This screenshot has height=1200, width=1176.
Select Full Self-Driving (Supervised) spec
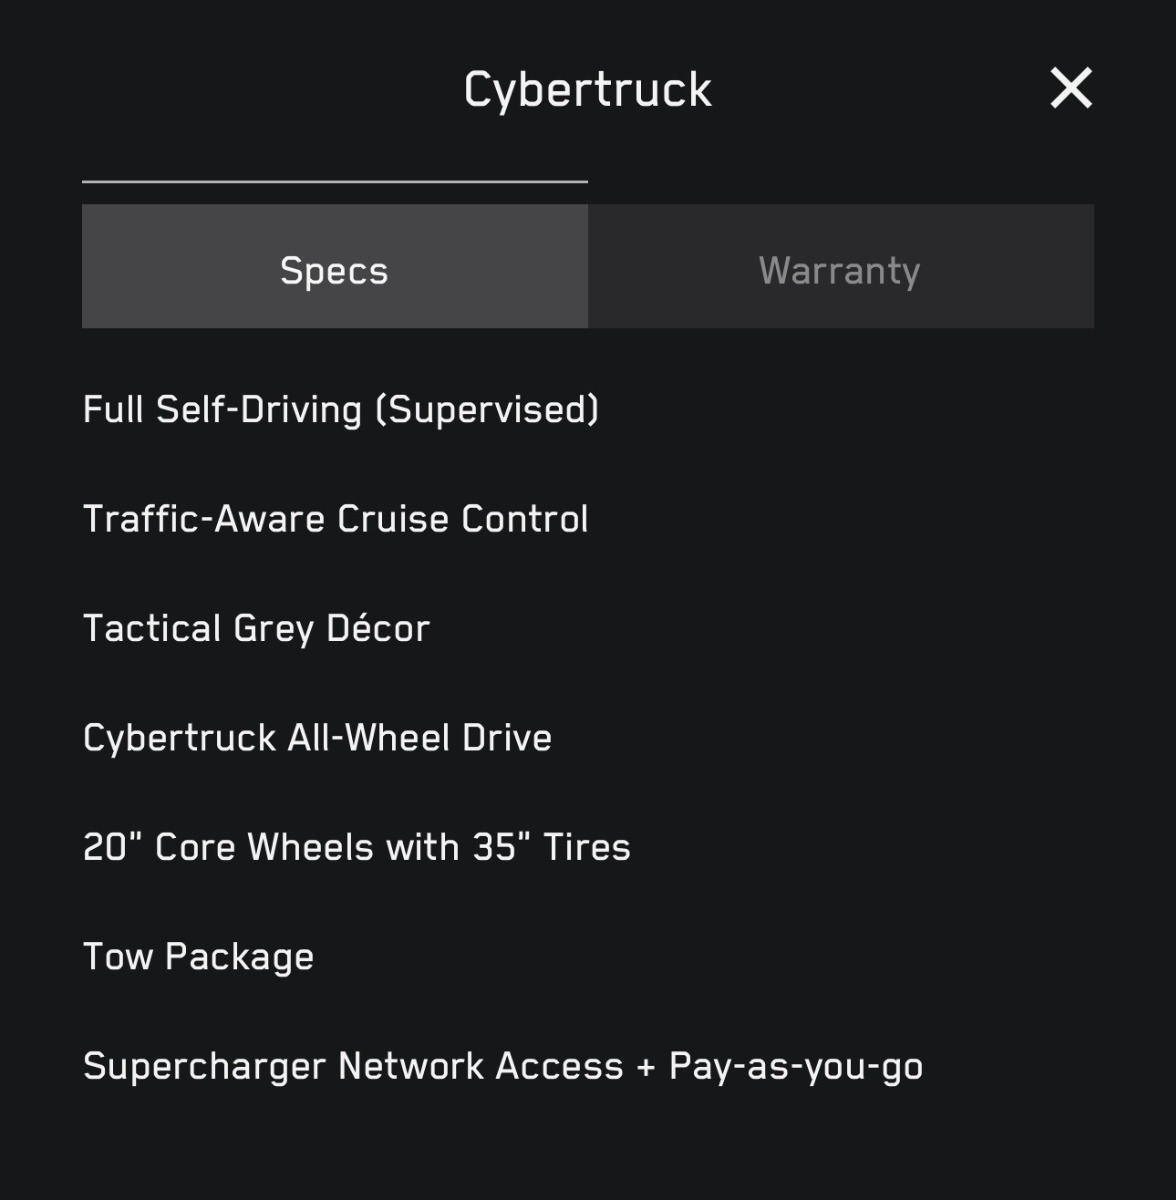coord(341,410)
